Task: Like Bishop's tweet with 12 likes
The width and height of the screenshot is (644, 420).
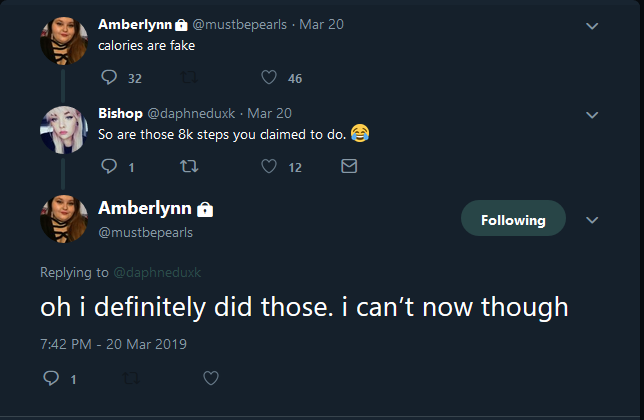Action: tap(269, 166)
